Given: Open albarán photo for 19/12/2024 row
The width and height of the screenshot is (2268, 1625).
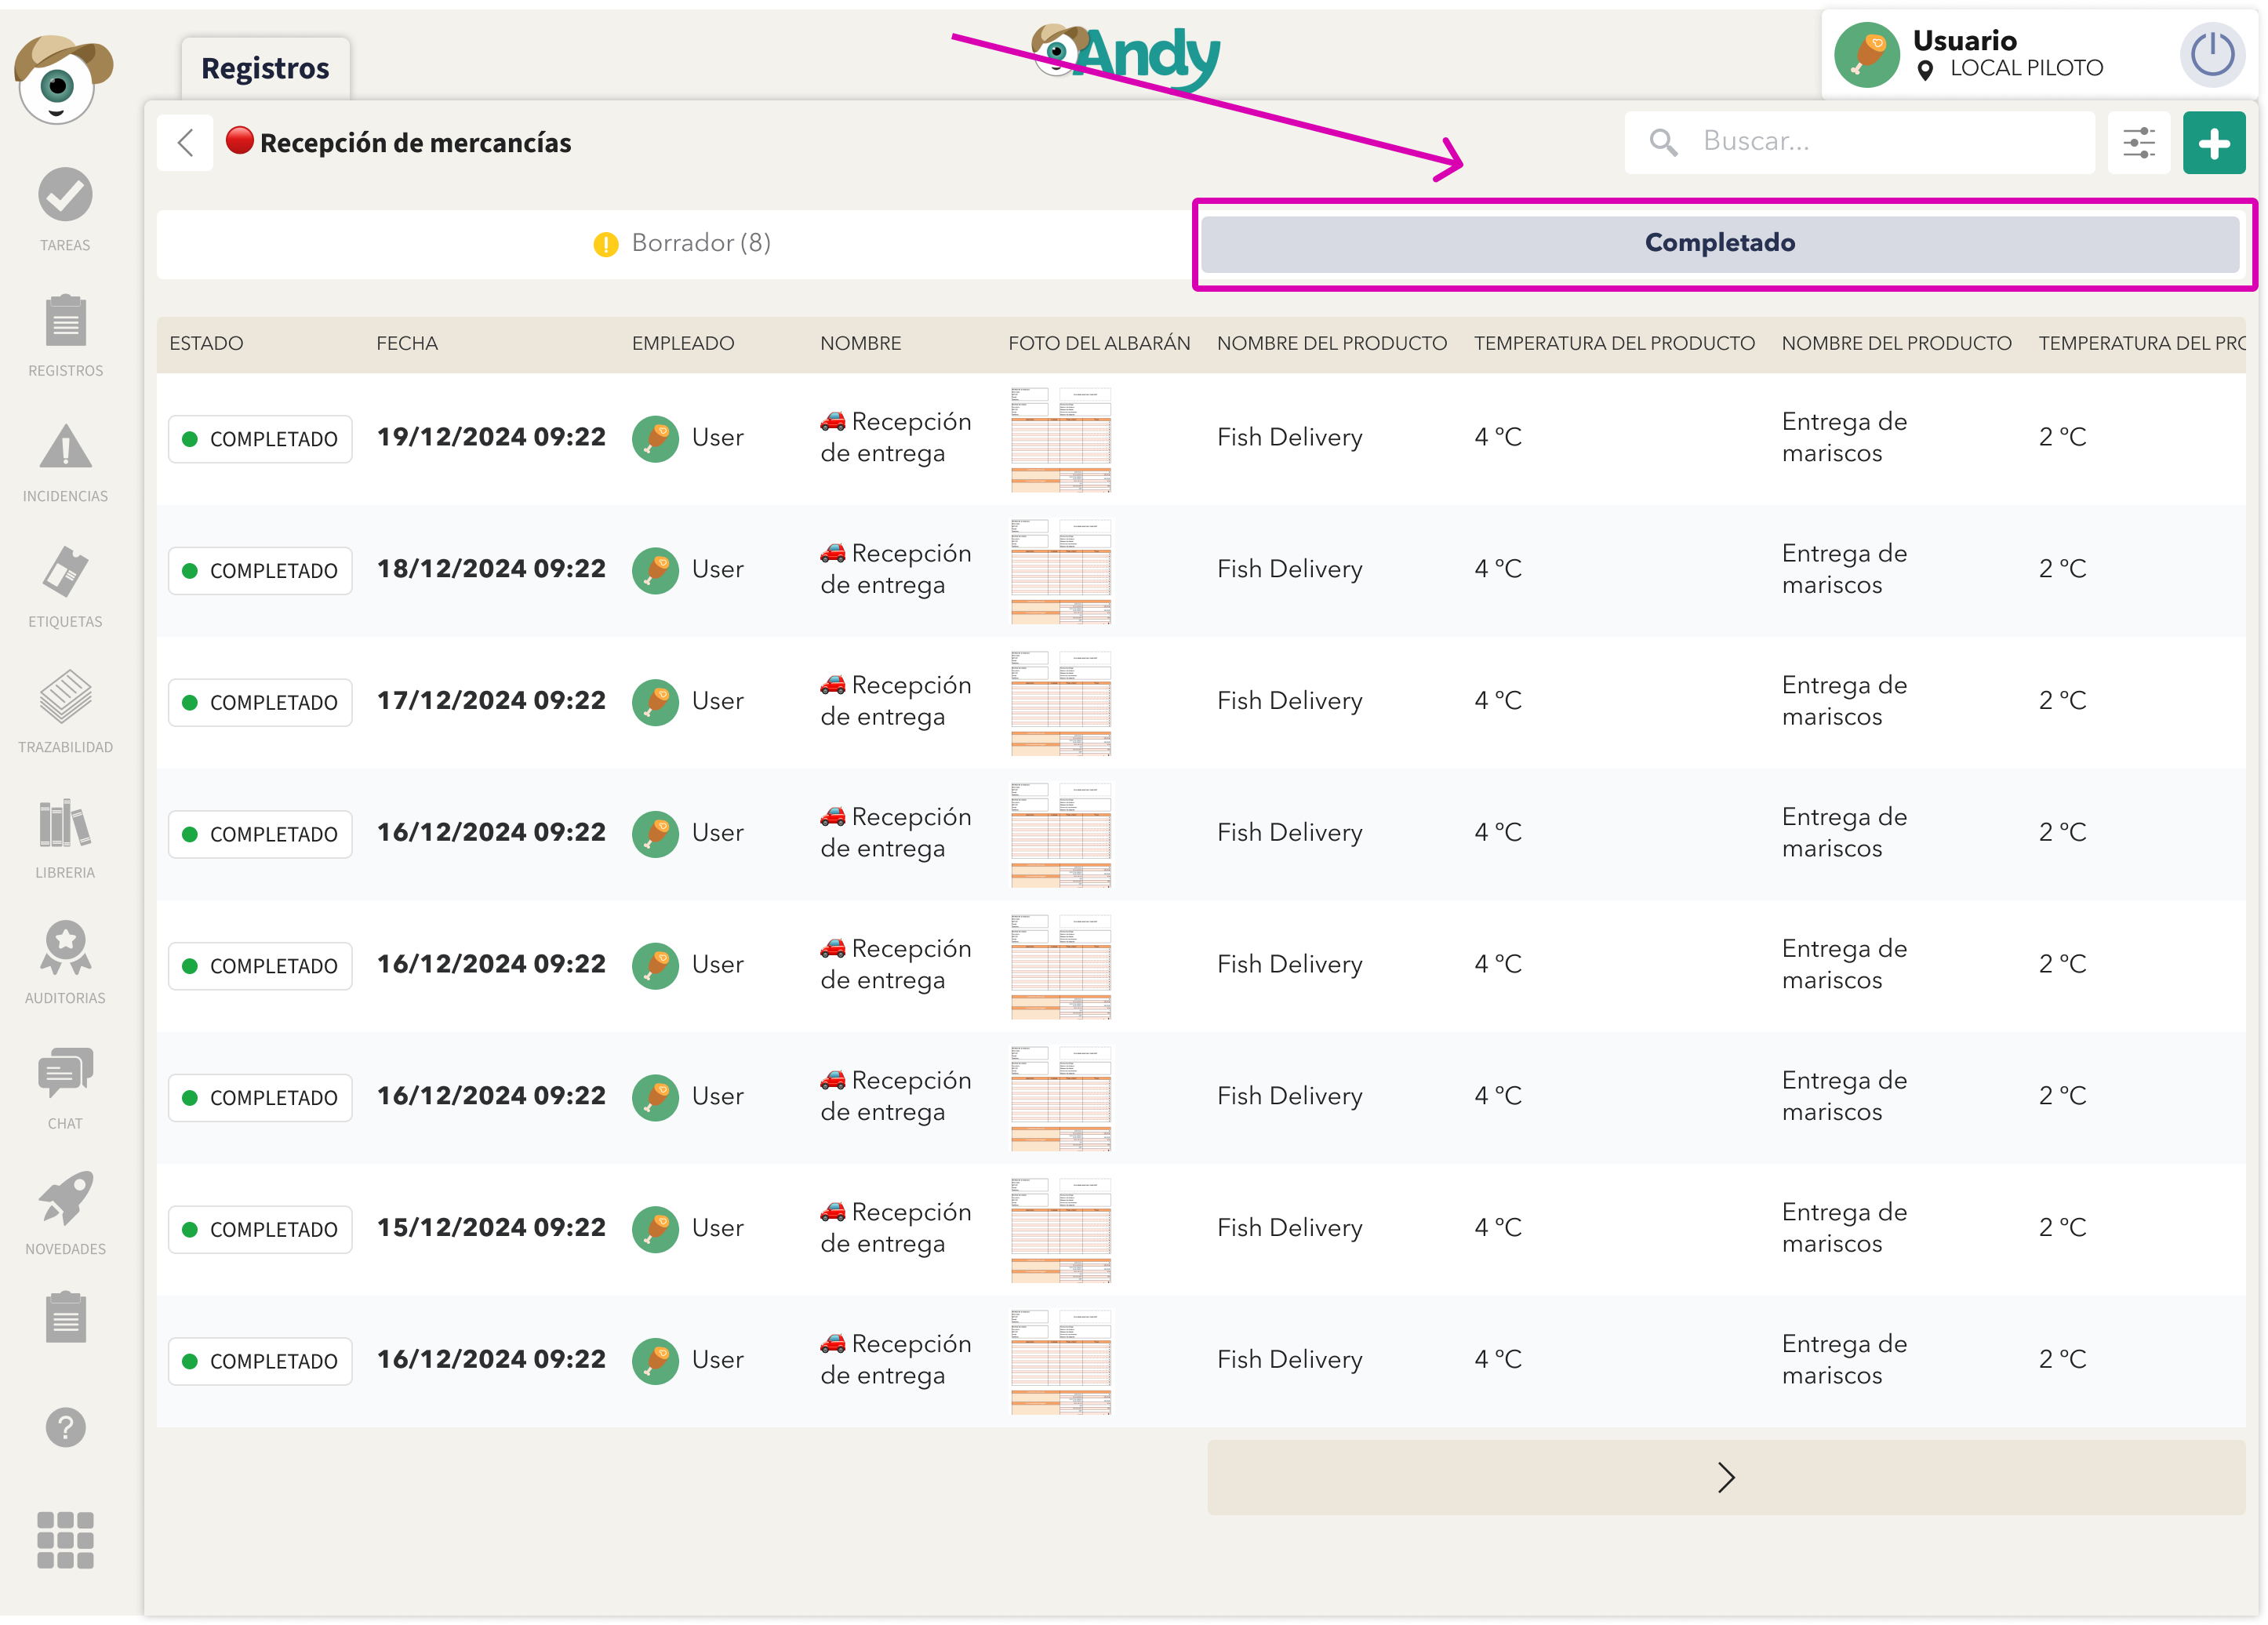Looking at the screenshot, I should (1060, 439).
